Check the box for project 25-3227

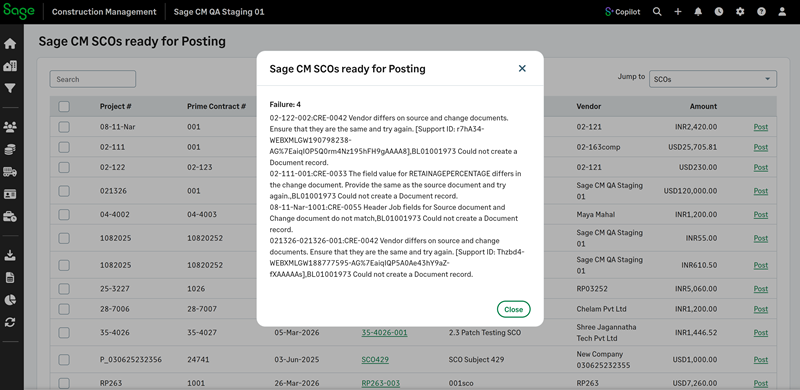click(x=64, y=289)
